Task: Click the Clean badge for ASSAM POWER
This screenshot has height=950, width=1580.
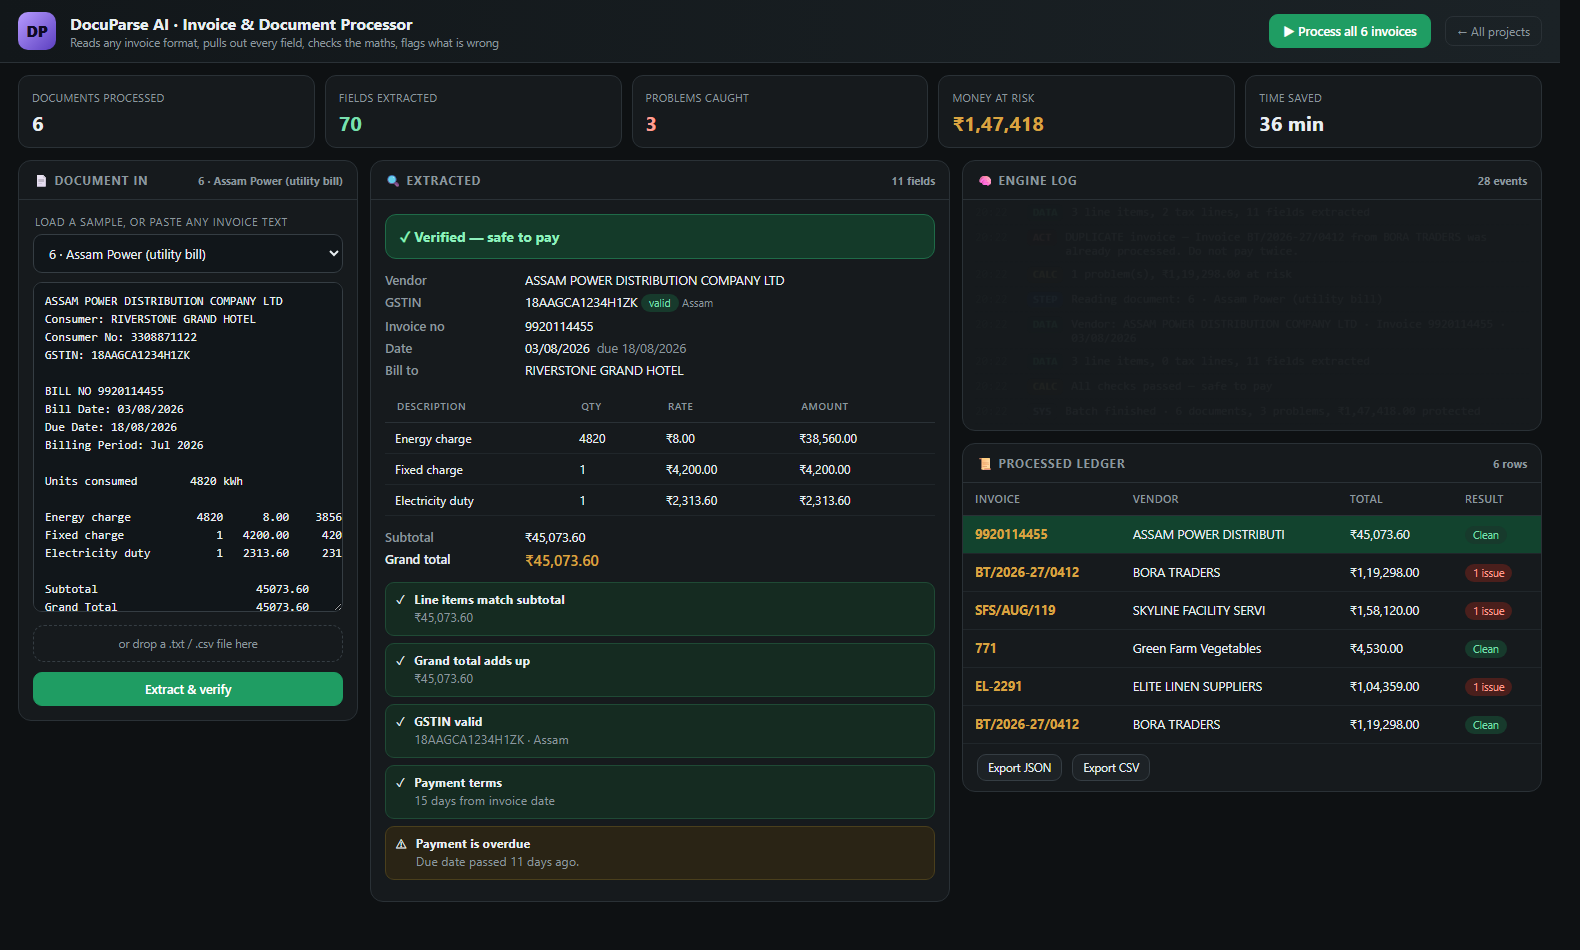Action: 1485,535
